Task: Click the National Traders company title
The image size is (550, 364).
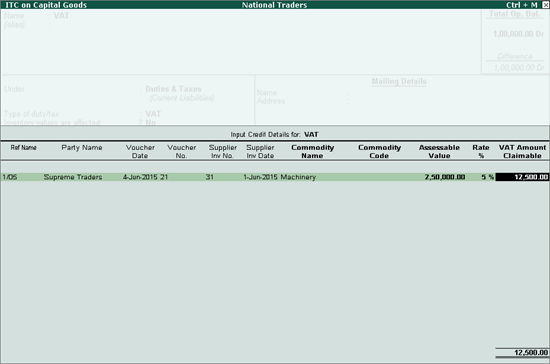Action: pos(274,5)
